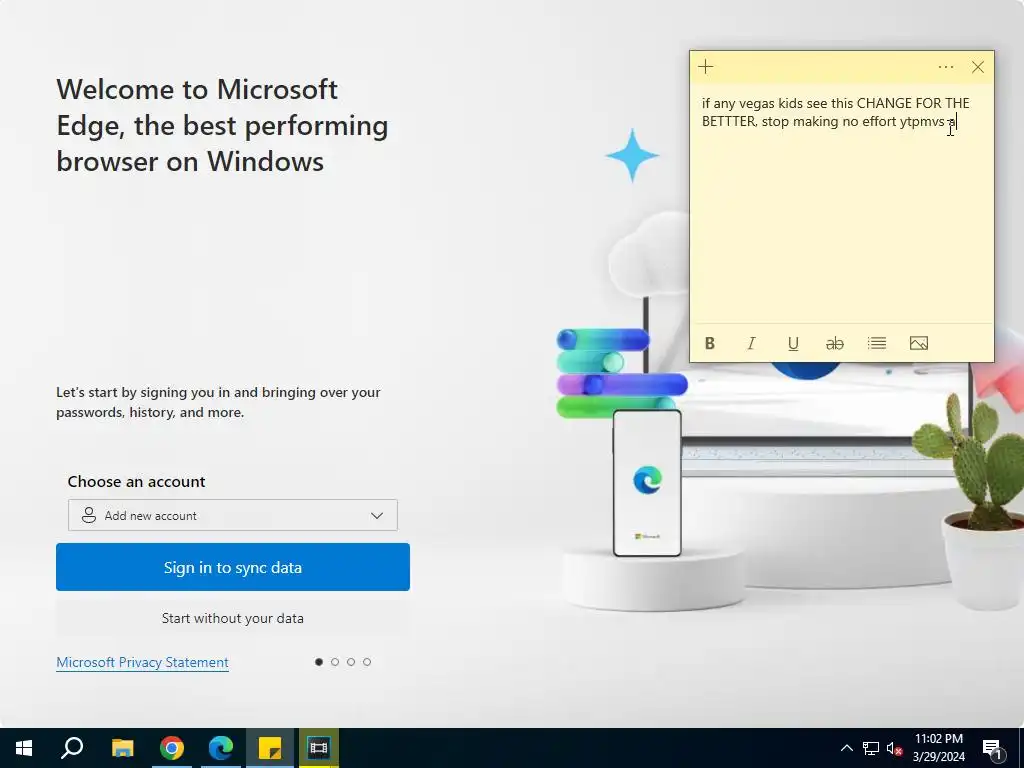Open taskbar search magnifier

pos(72,748)
